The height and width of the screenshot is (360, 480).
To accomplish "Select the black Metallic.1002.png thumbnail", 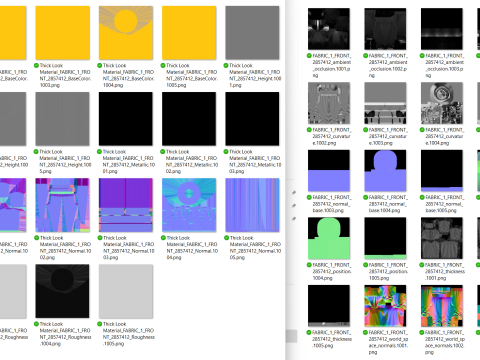I will pos(189,119).
